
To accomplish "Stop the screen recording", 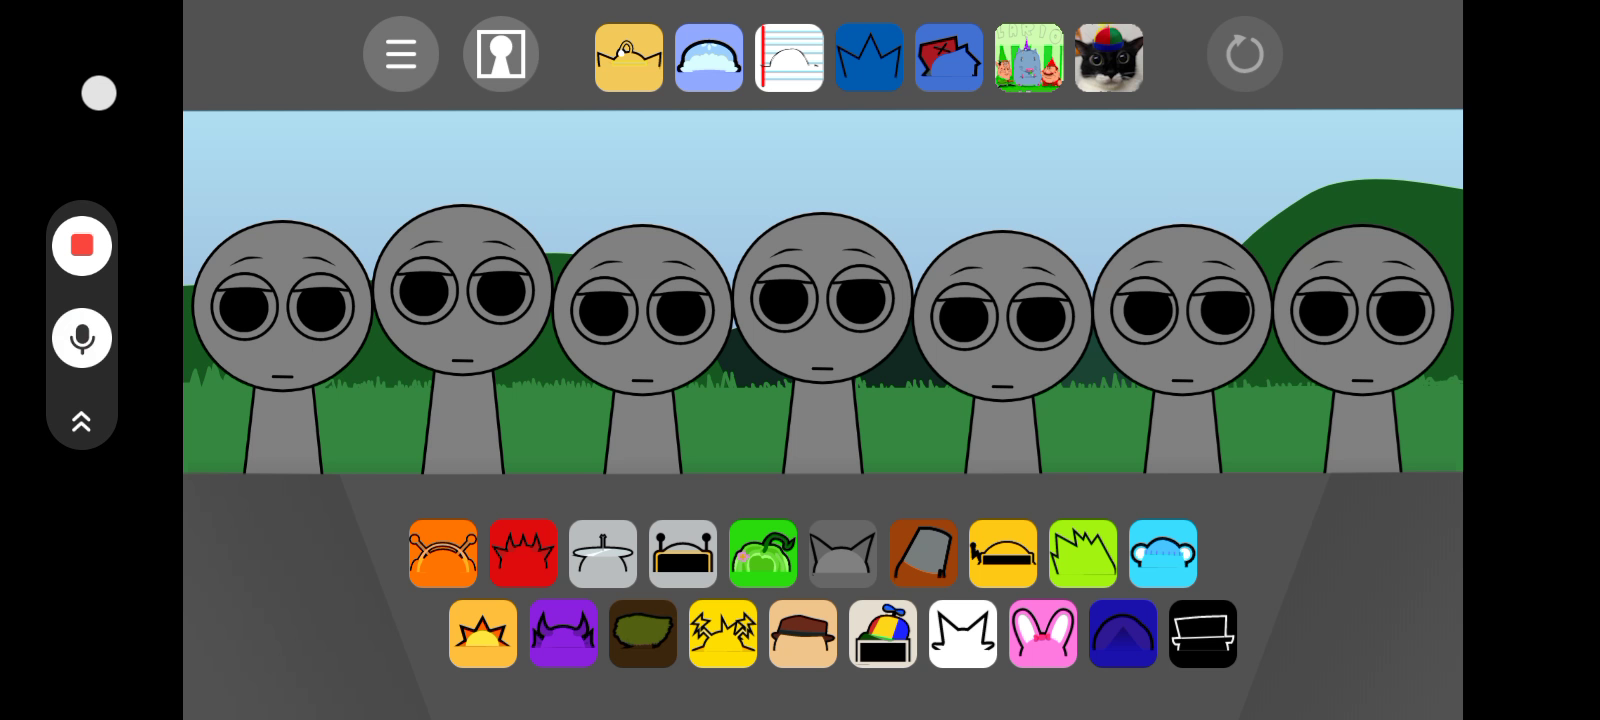I will pos(82,245).
